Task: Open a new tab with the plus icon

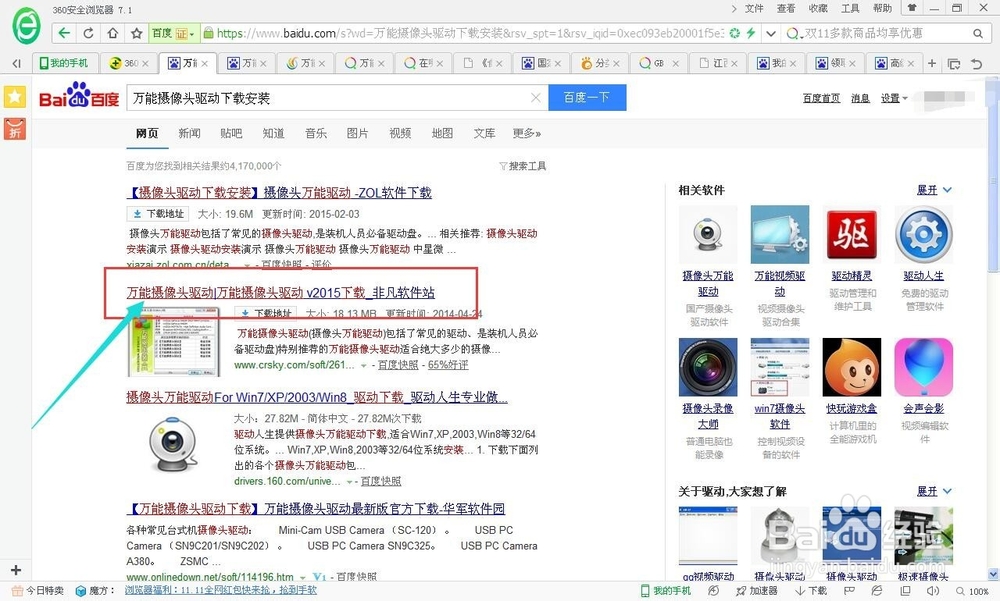Action: tap(932, 63)
